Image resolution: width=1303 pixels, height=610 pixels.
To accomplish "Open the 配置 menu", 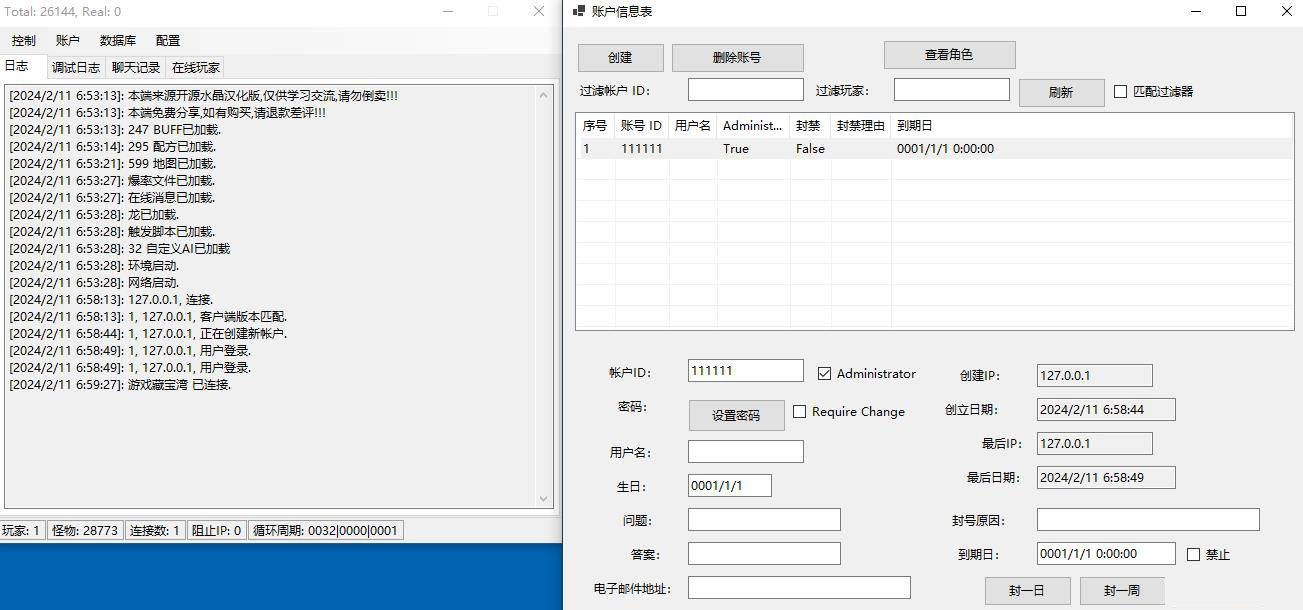I will pos(168,41).
